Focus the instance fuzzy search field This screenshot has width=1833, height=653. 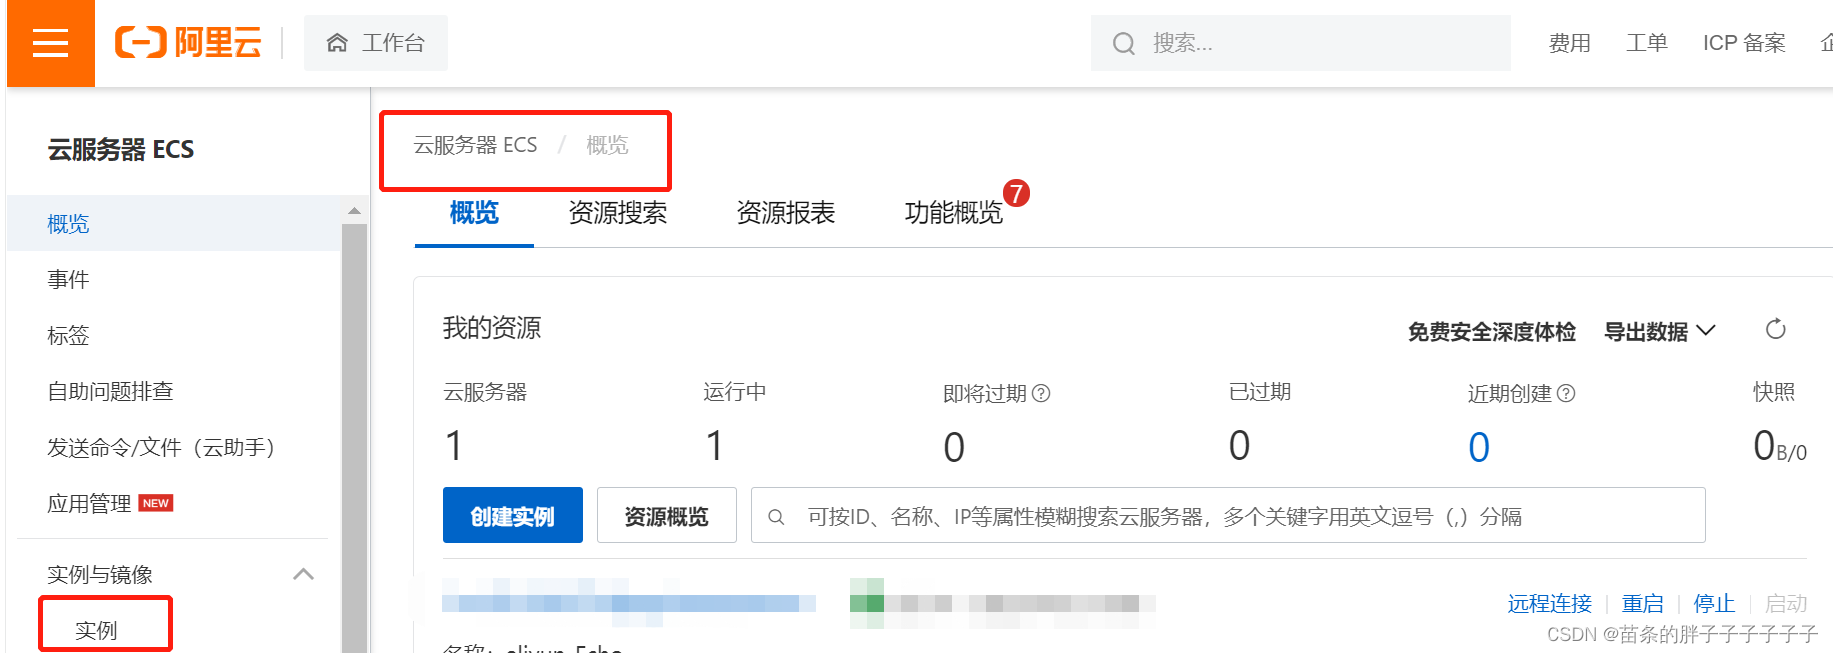point(1228,516)
